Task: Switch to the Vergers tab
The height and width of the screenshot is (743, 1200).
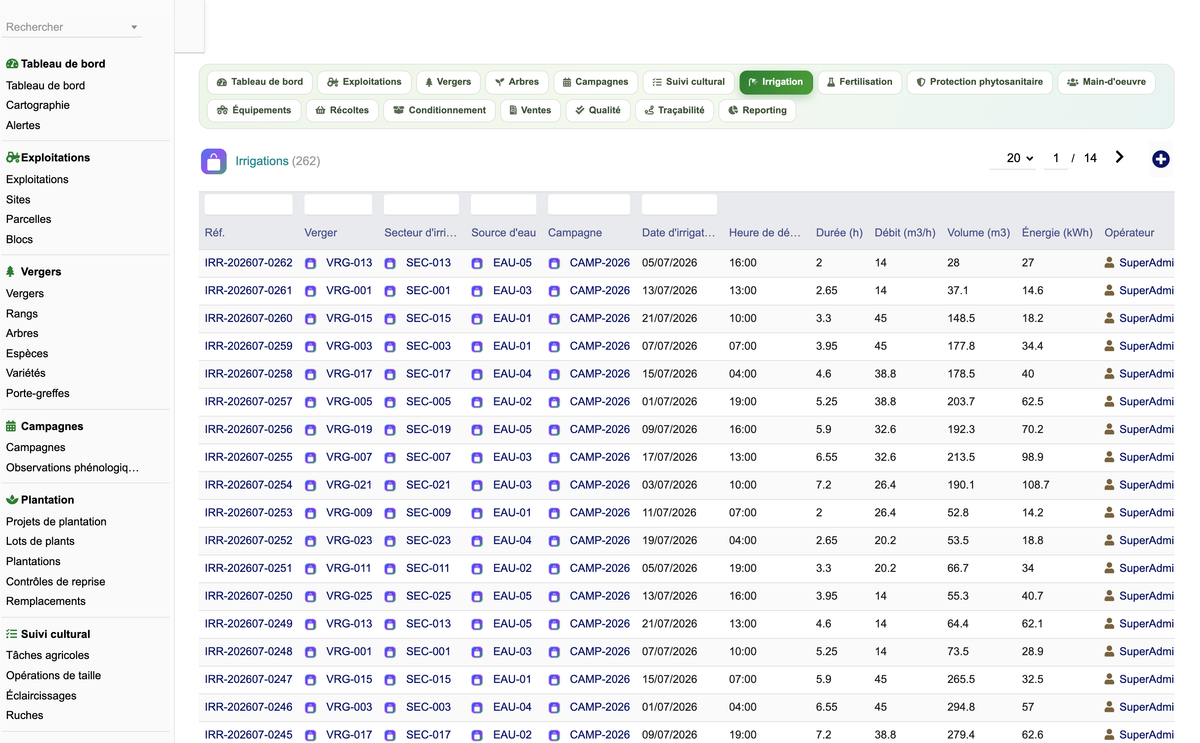Action: pyautogui.click(x=448, y=82)
